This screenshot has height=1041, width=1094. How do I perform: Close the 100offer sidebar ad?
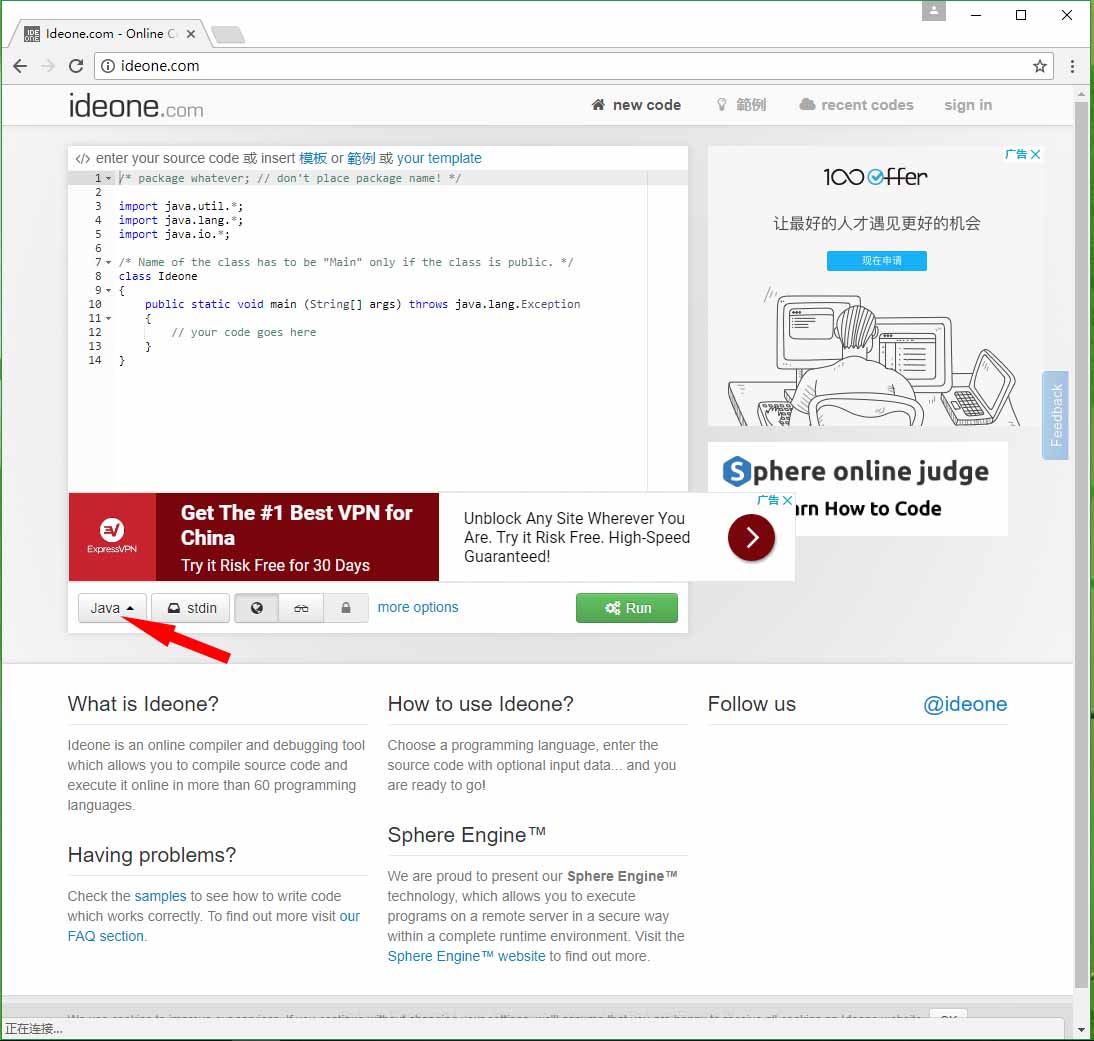tap(1035, 154)
